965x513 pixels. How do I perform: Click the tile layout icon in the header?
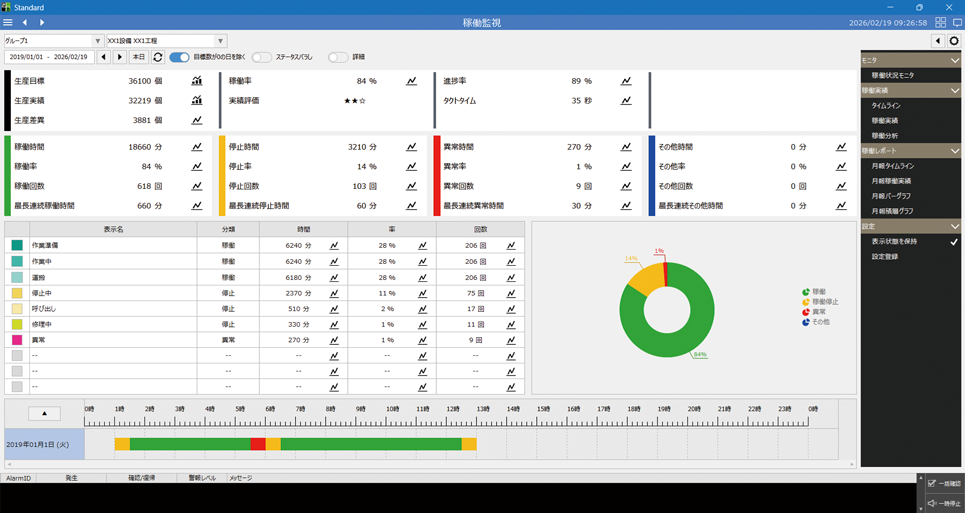pyautogui.click(x=940, y=22)
